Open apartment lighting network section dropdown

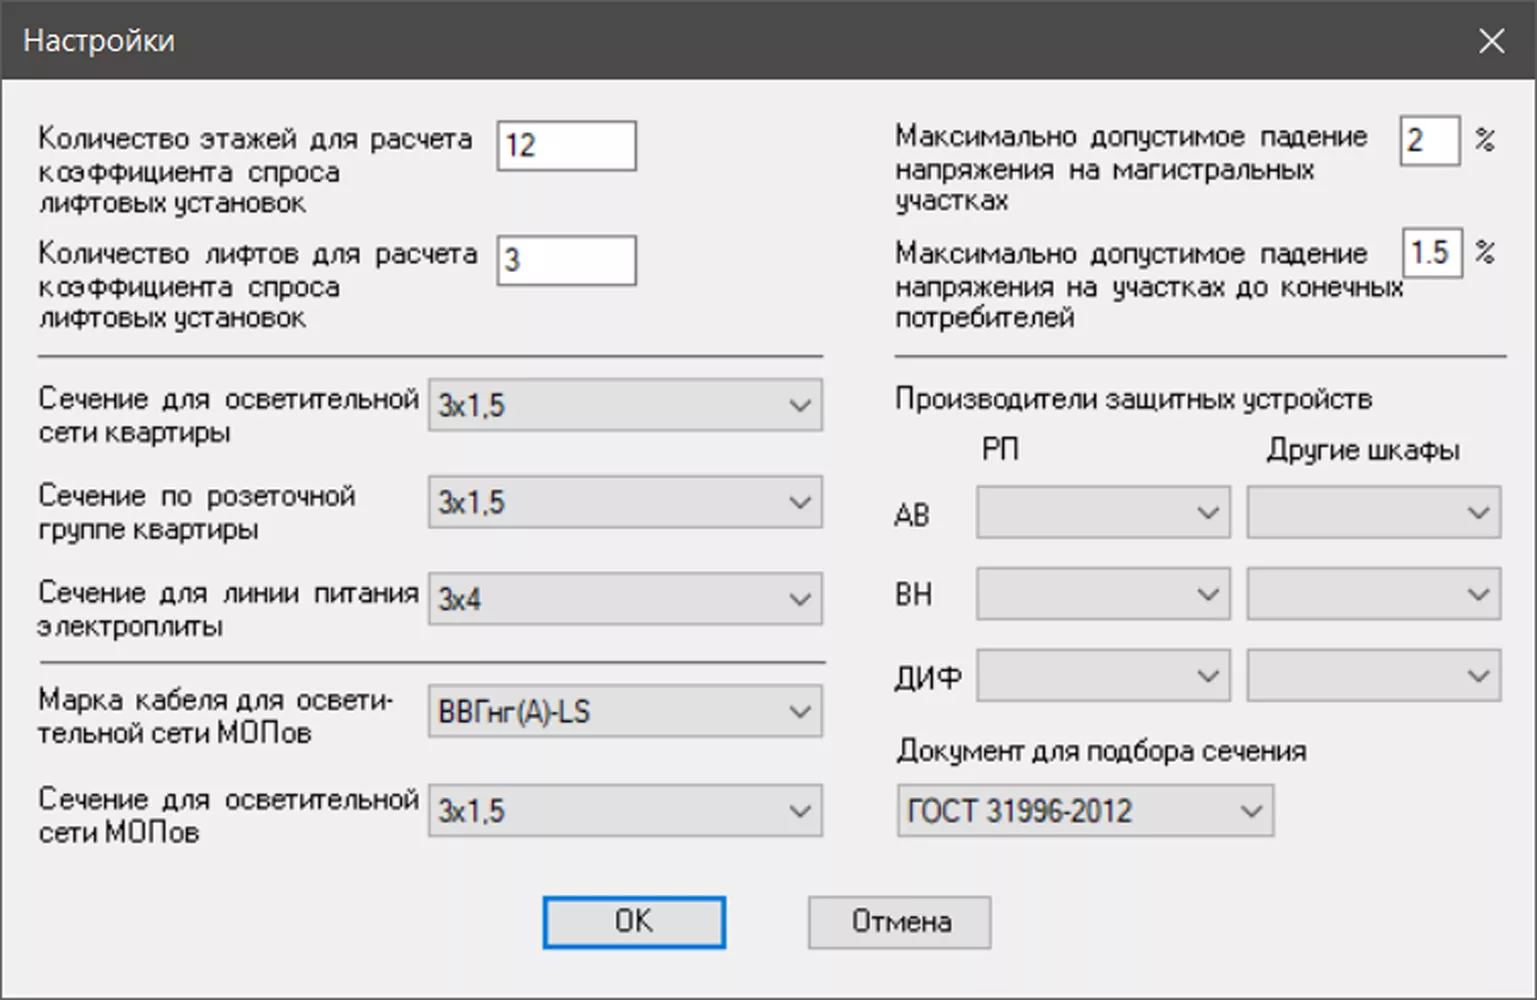coord(625,405)
